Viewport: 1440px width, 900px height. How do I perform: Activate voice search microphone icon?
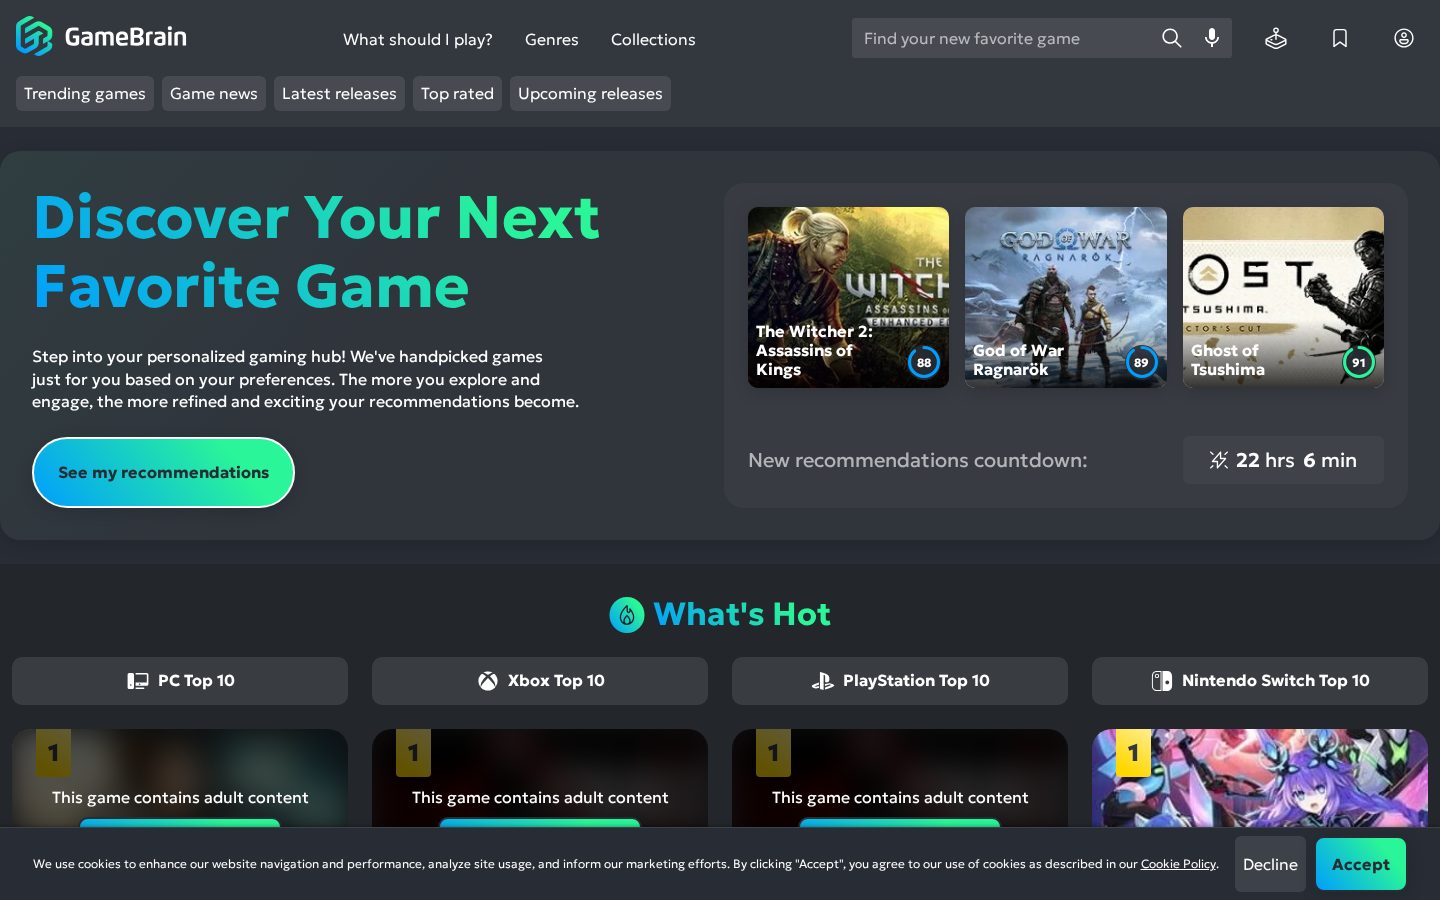coord(1212,38)
